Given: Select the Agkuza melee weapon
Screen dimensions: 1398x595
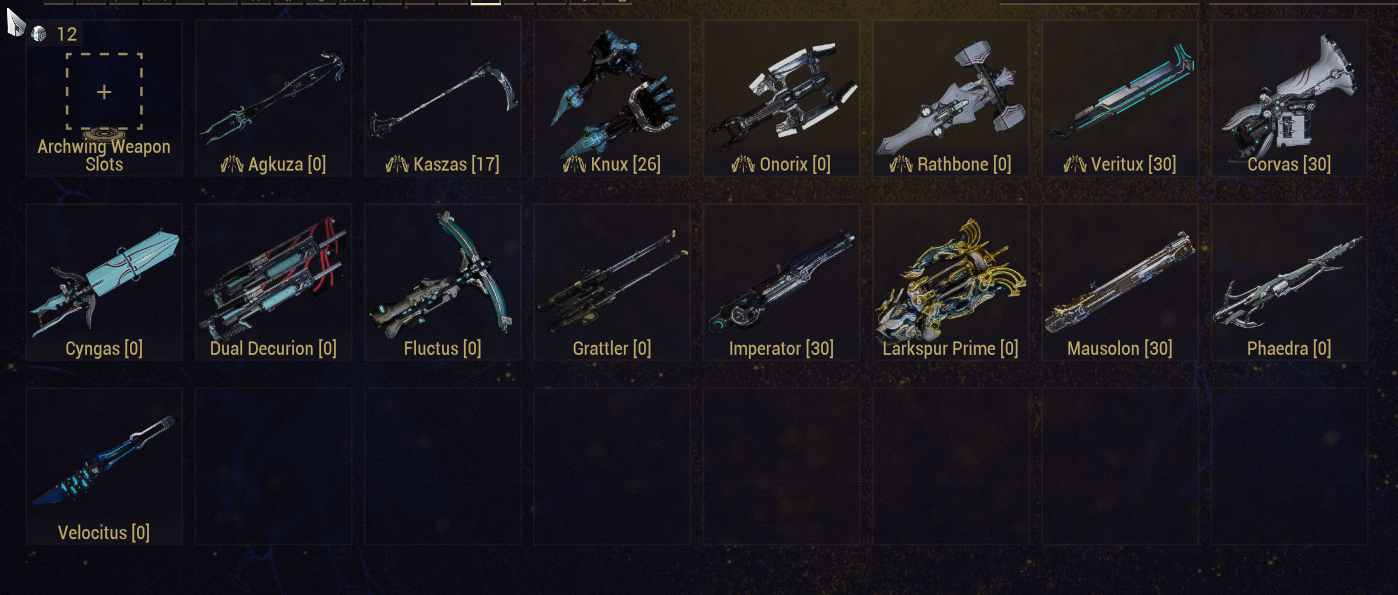Looking at the screenshot, I should click(273, 98).
